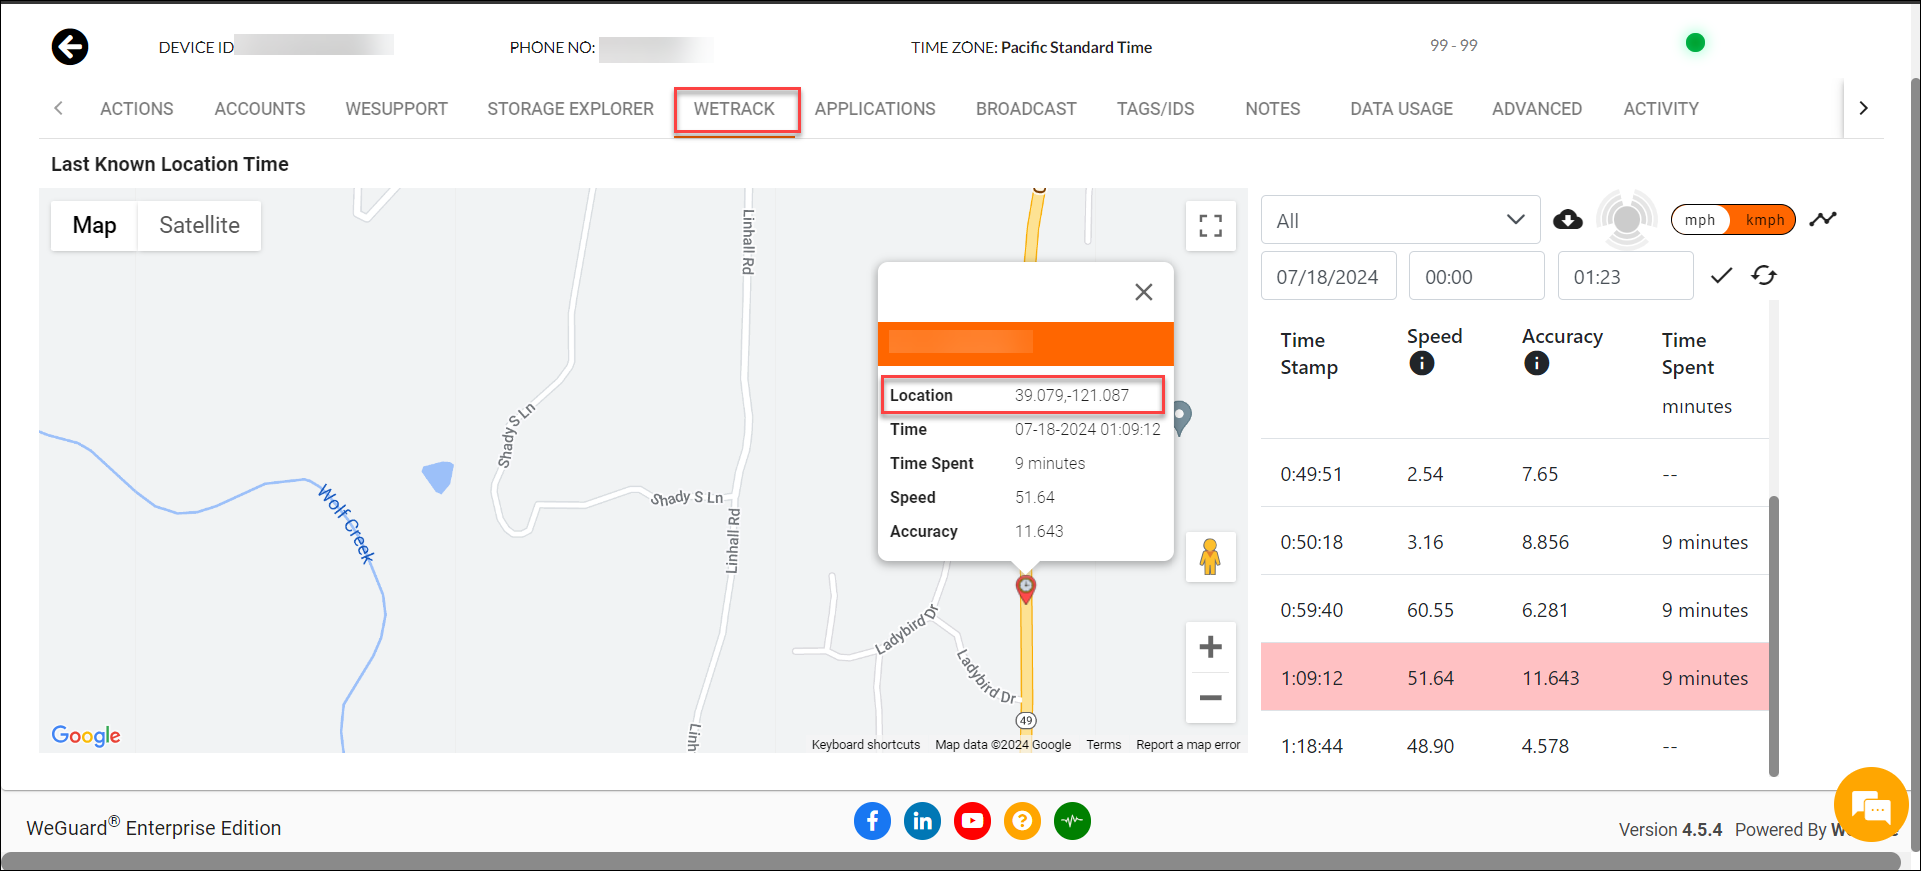Click the Time Stamp column header
This screenshot has width=1921, height=871.
coord(1309,354)
